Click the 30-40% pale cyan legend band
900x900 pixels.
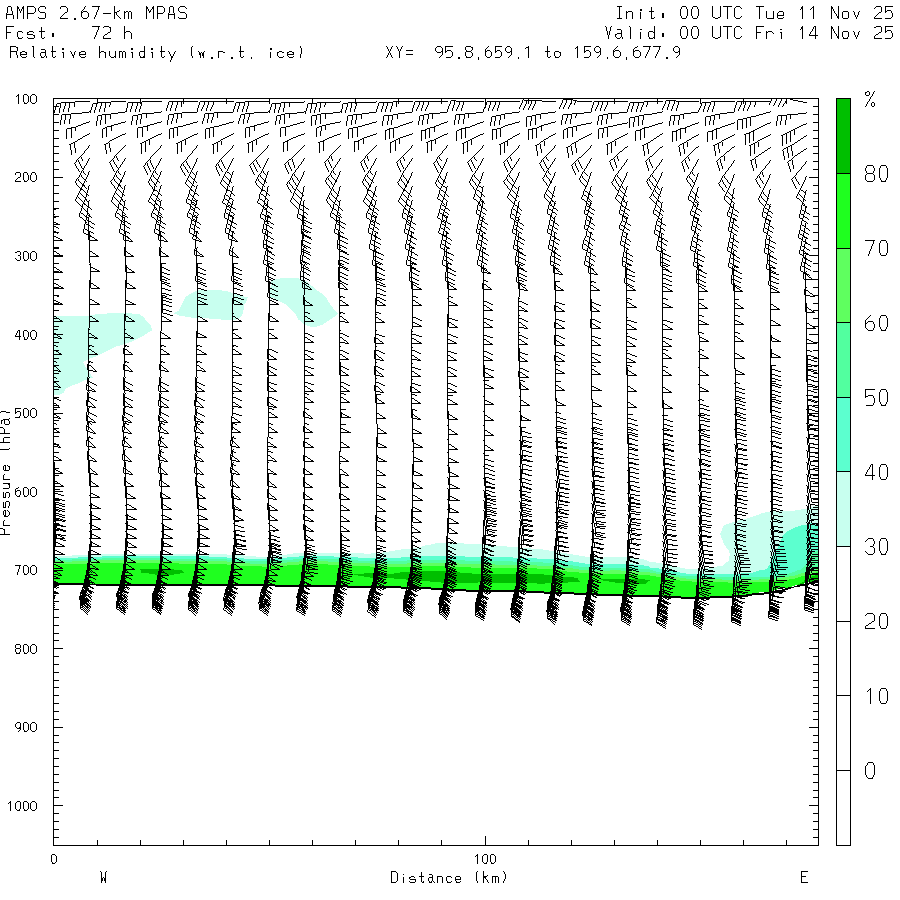pyautogui.click(x=843, y=509)
